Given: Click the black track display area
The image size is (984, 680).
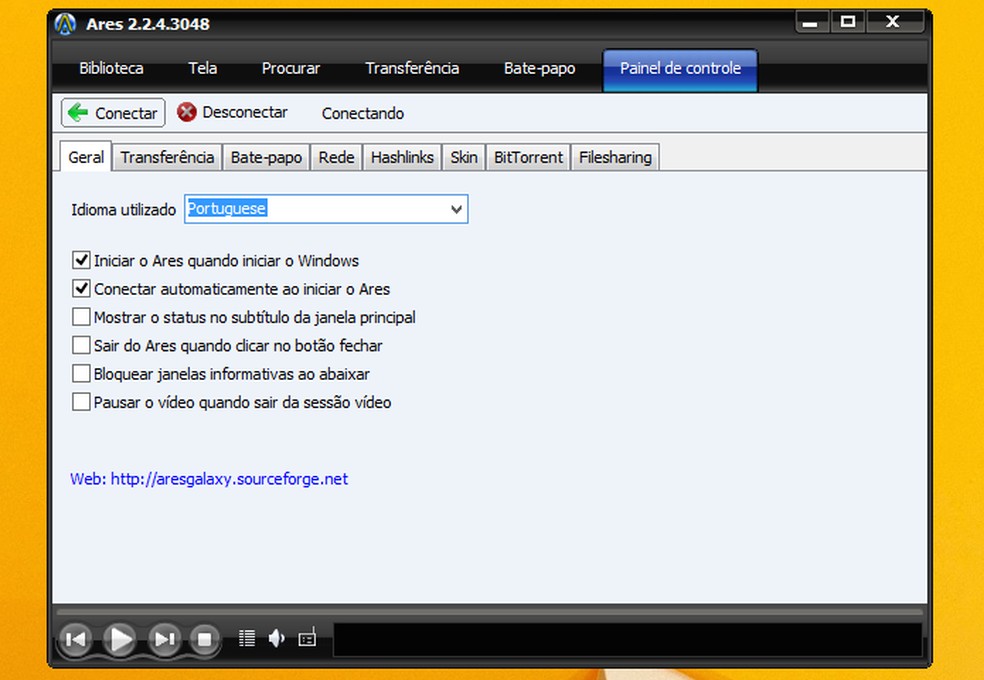Looking at the screenshot, I should pyautogui.click(x=628, y=639).
